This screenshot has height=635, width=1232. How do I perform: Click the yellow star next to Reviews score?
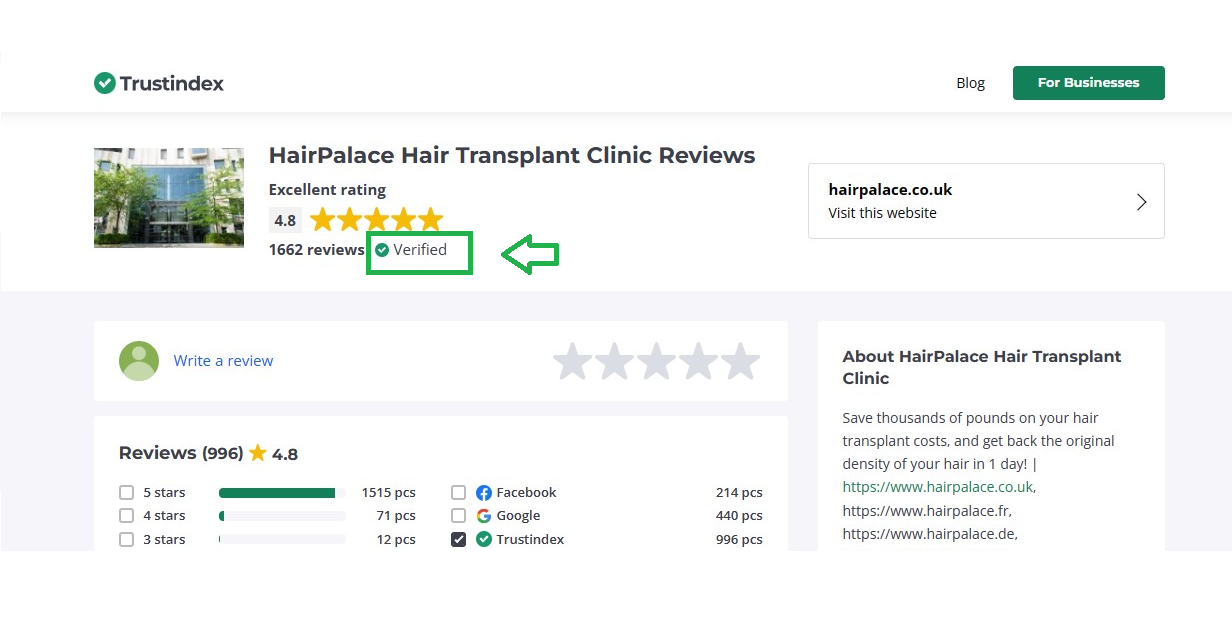click(258, 453)
